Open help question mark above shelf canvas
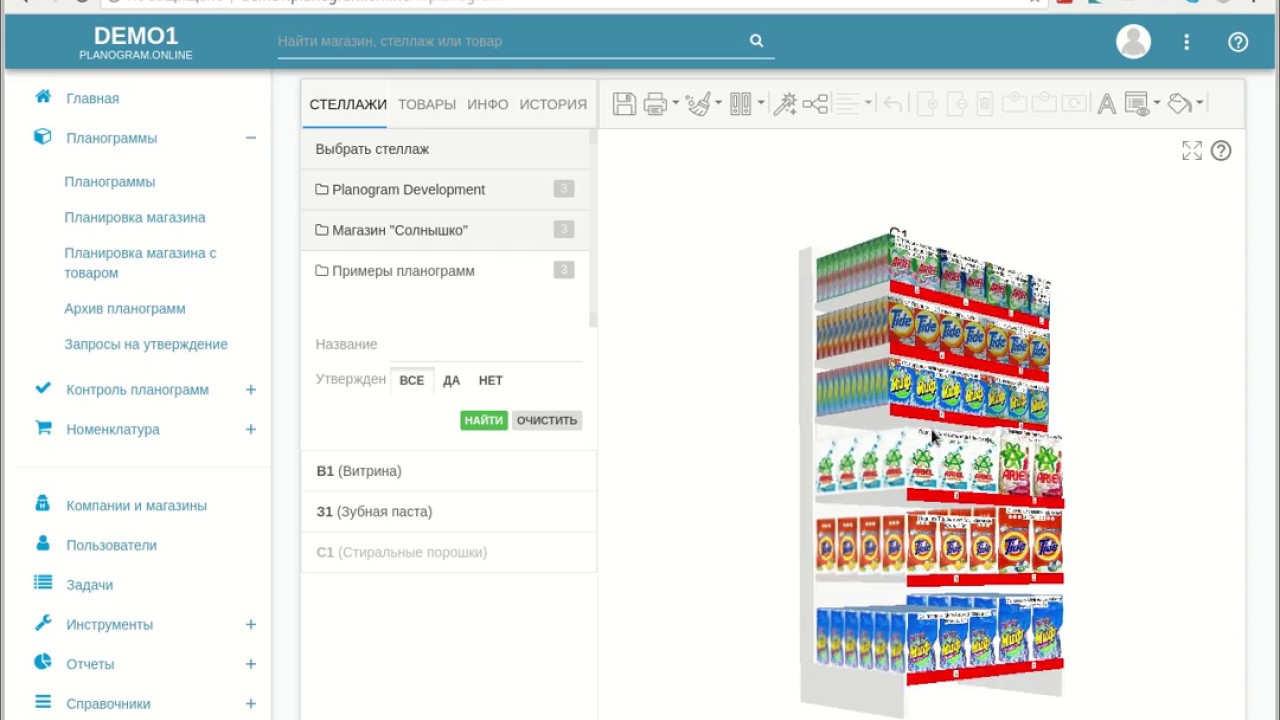 point(1221,151)
